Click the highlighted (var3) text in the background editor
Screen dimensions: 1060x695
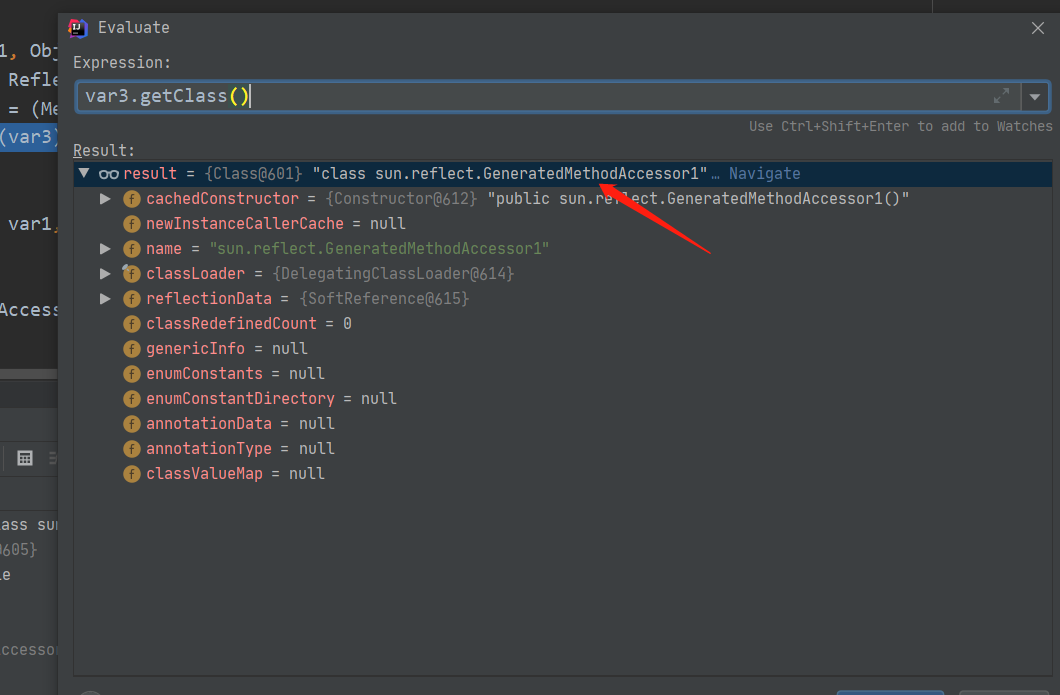coord(27,137)
